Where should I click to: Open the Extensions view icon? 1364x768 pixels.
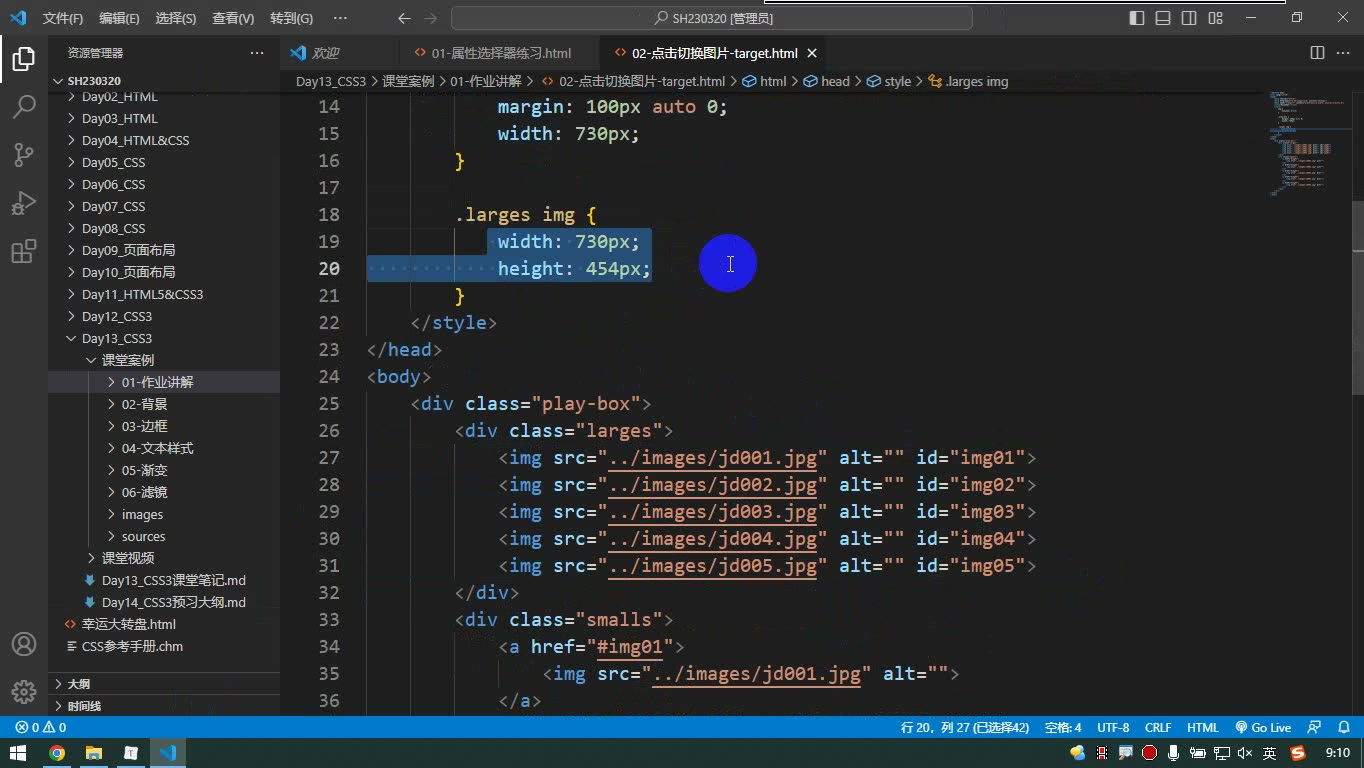click(24, 251)
